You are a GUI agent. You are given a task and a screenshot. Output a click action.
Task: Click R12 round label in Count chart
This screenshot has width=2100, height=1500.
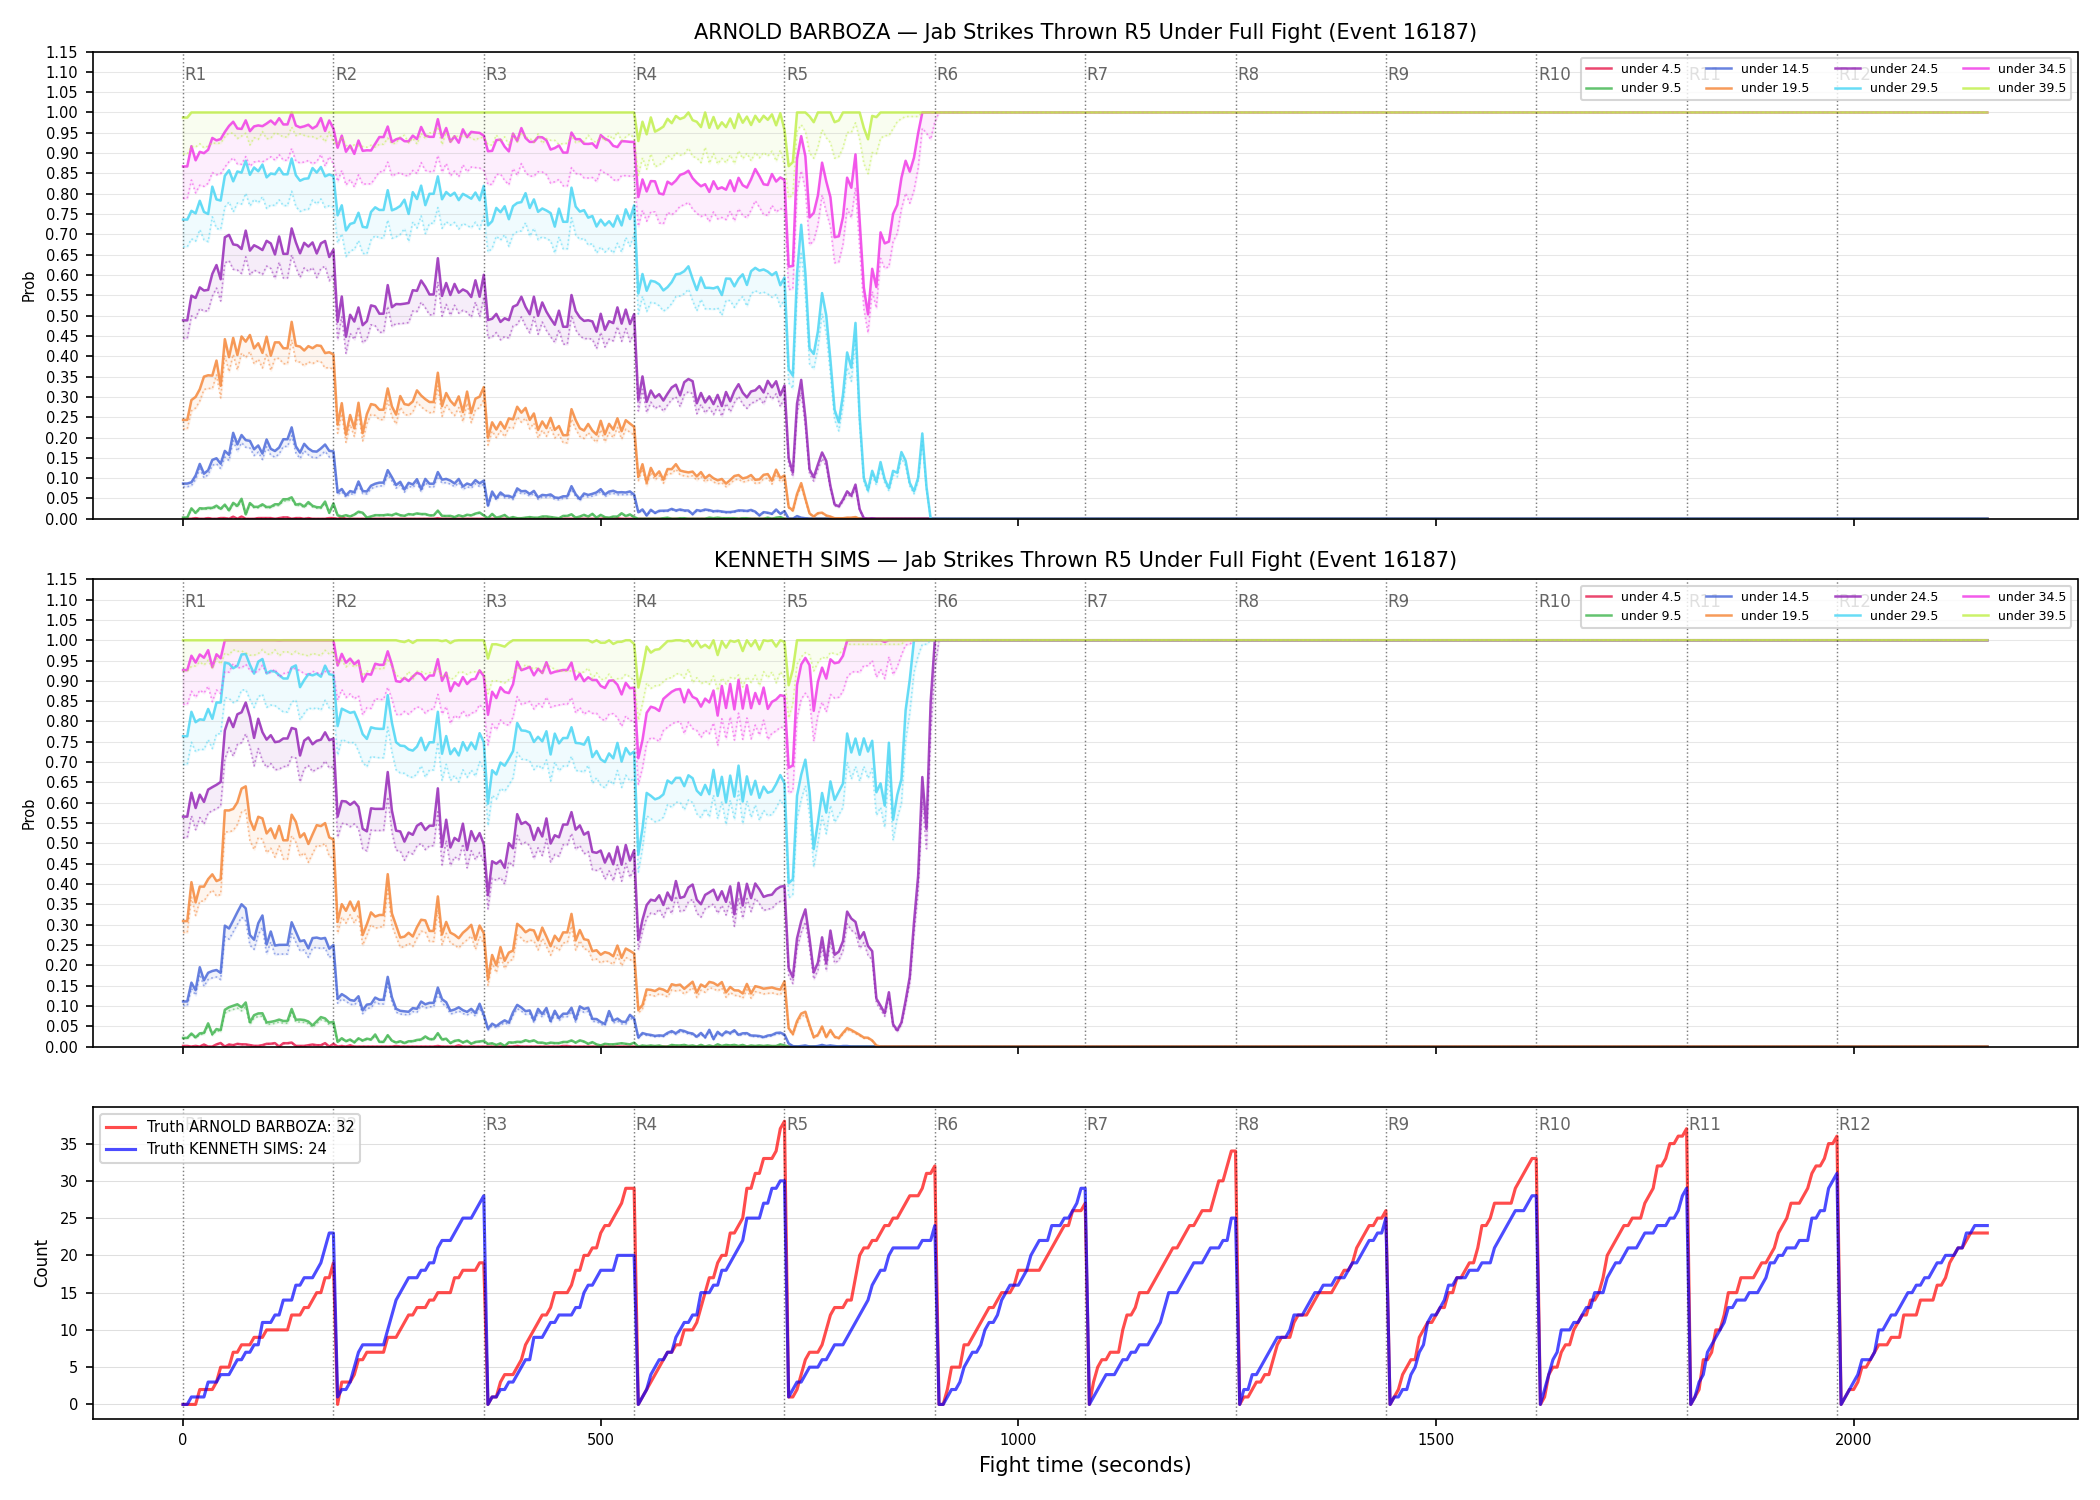[x=1855, y=1124]
